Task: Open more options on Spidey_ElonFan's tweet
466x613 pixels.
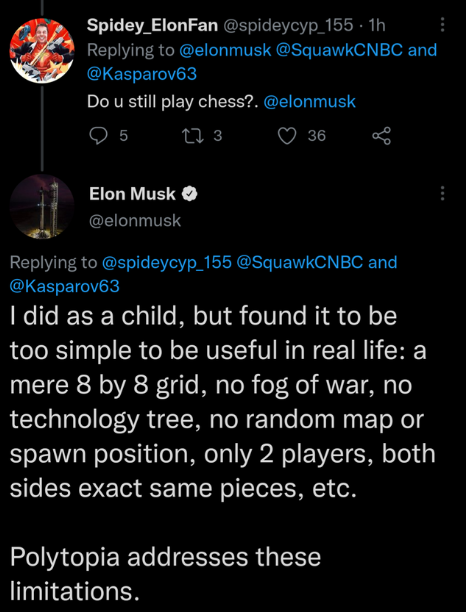Action: [x=442, y=25]
